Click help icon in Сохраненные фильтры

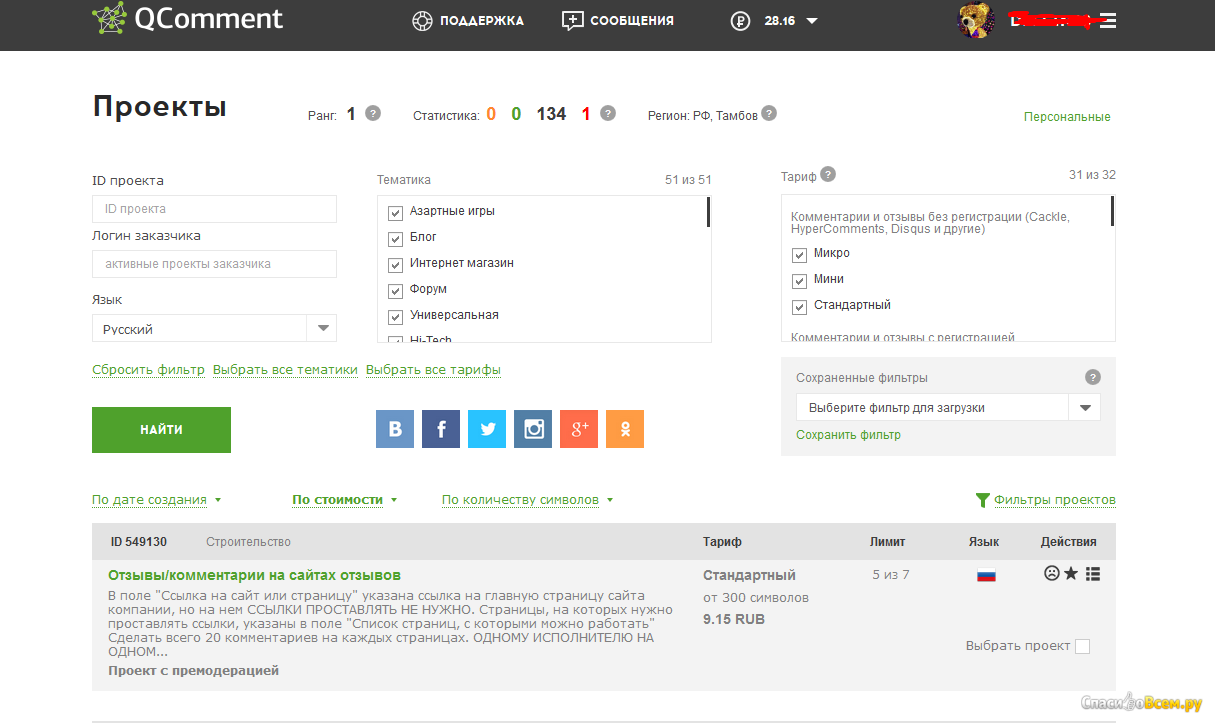[1093, 377]
